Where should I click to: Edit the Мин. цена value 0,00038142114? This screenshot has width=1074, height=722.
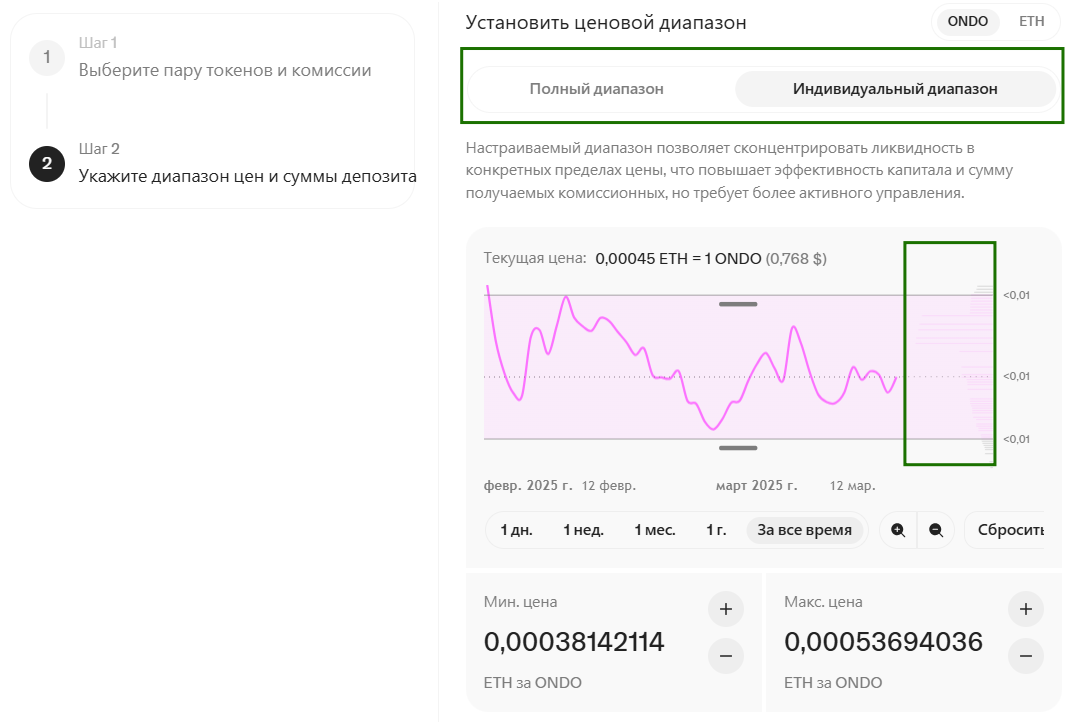[x=574, y=642]
